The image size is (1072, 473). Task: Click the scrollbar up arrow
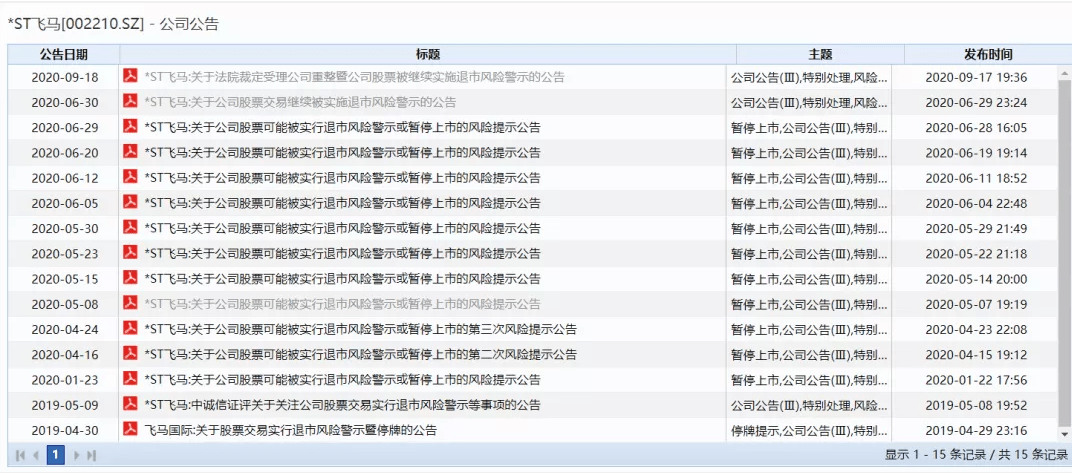1064,72
